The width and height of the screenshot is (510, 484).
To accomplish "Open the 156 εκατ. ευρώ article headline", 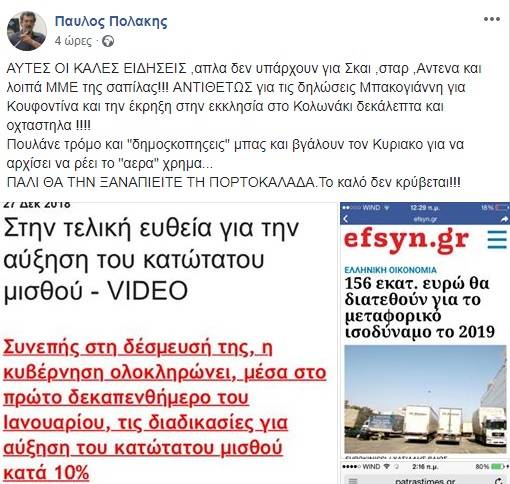I will coord(419,307).
